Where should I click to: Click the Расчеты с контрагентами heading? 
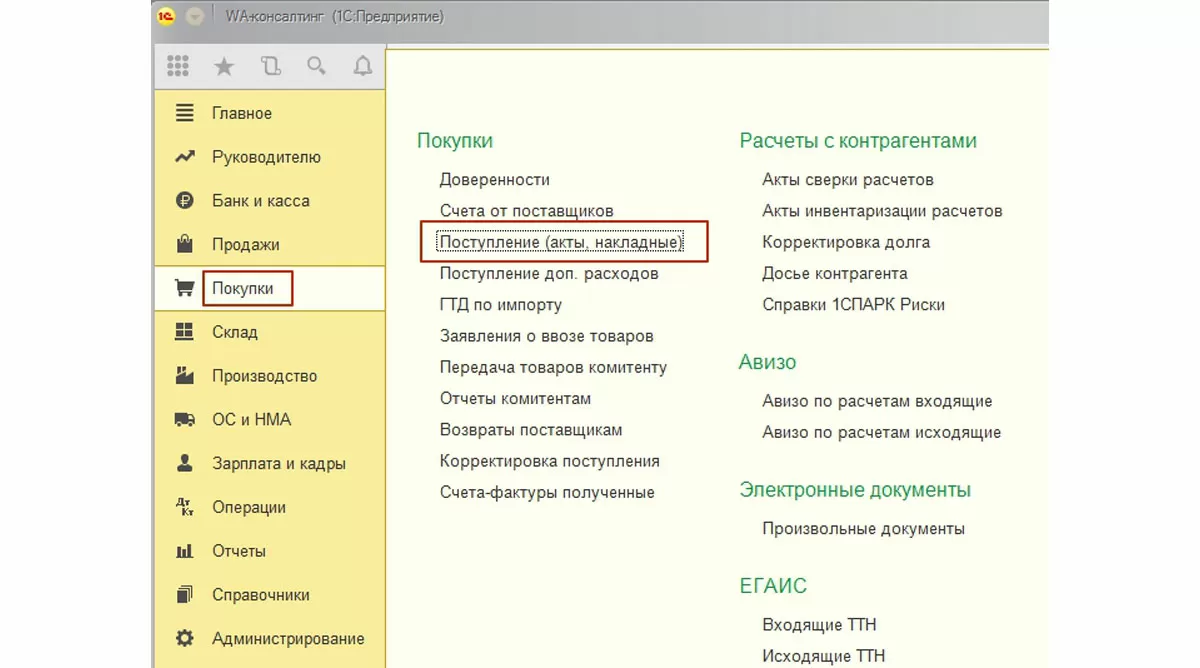[x=858, y=141]
